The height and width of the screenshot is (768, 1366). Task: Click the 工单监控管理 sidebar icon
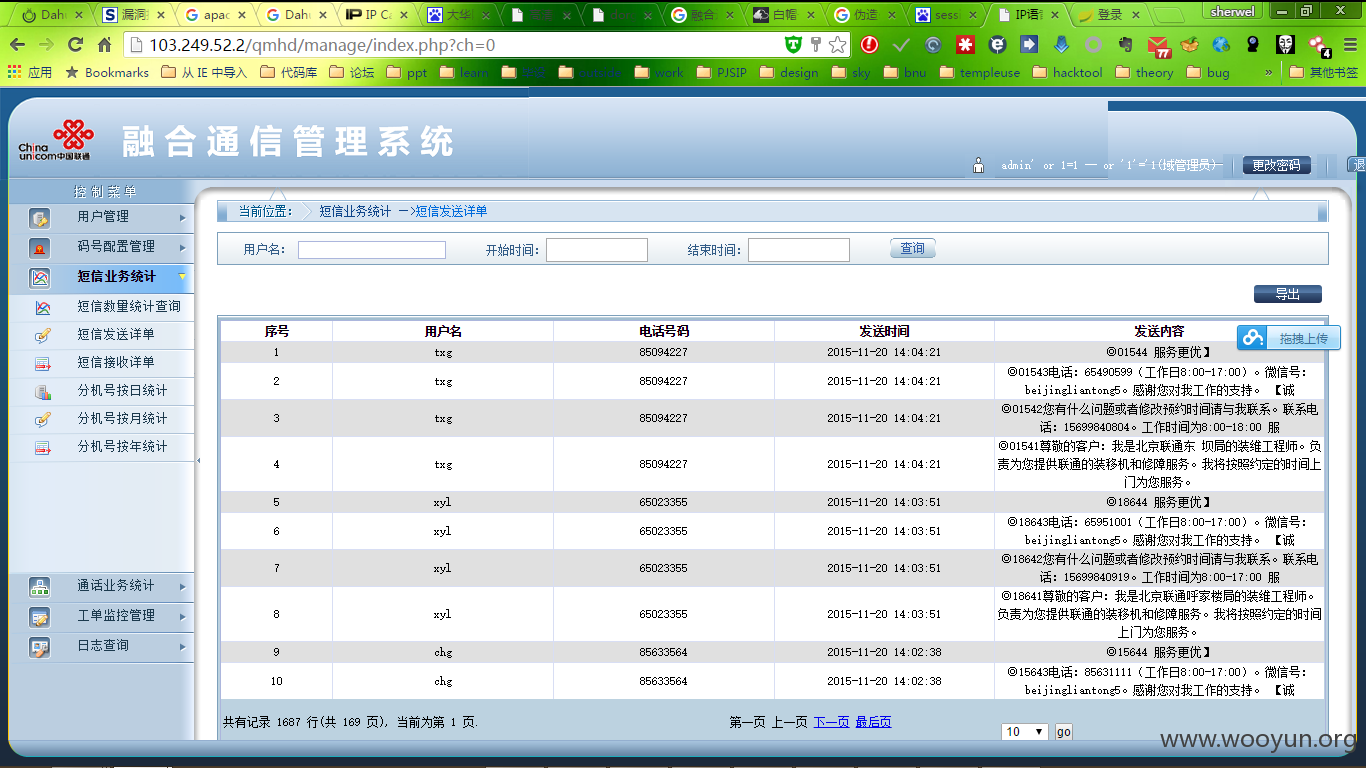(x=39, y=617)
